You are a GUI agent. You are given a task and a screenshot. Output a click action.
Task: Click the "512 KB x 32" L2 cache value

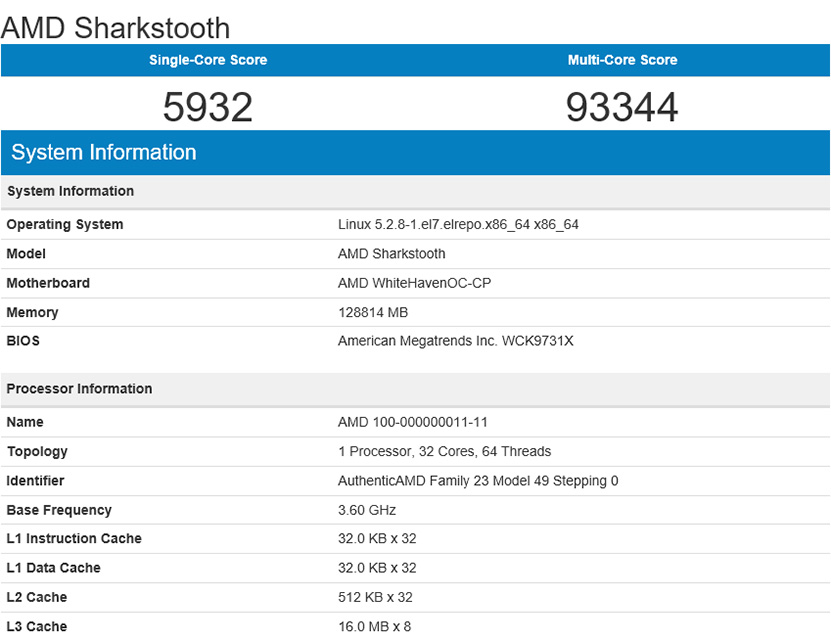point(375,597)
